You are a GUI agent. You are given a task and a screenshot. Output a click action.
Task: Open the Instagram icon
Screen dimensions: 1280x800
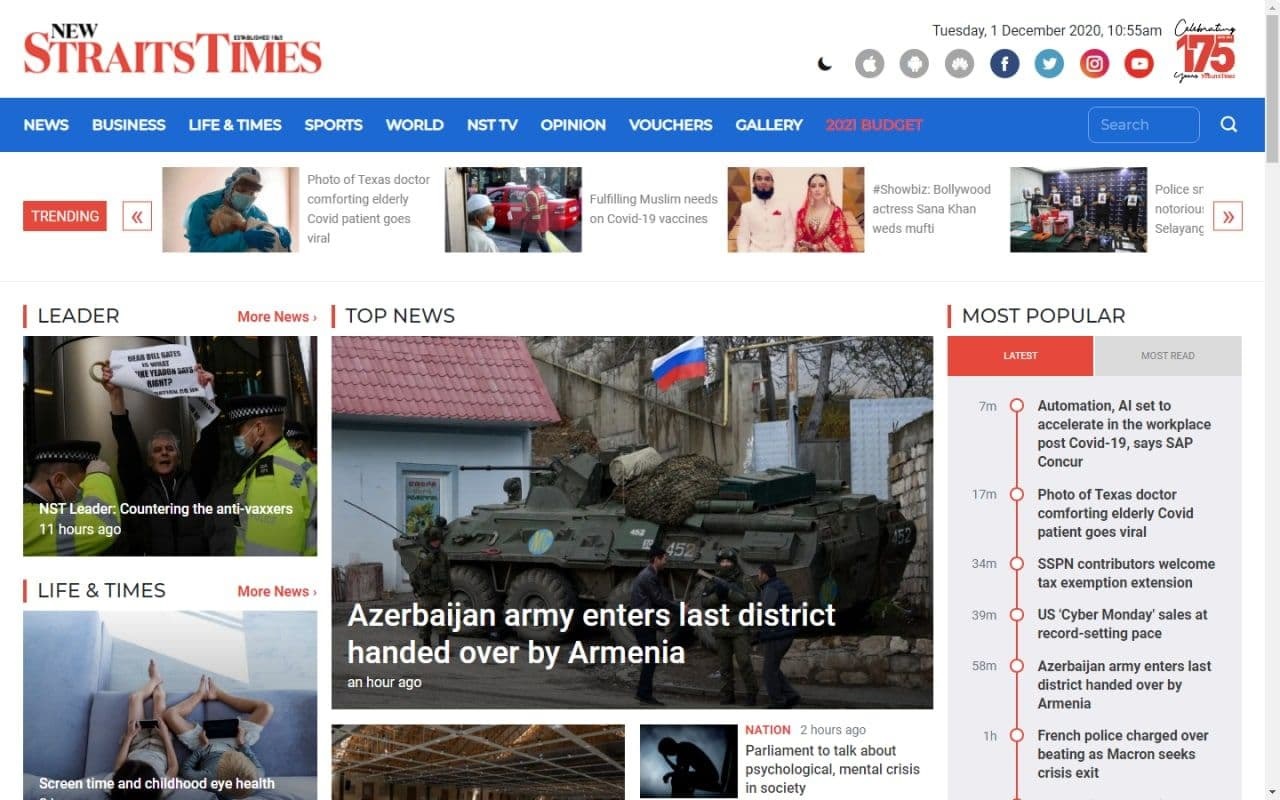coord(1094,64)
